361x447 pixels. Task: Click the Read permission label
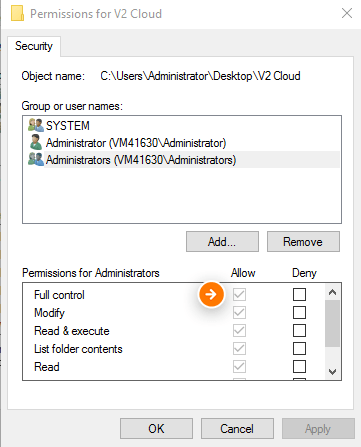tap(47, 367)
